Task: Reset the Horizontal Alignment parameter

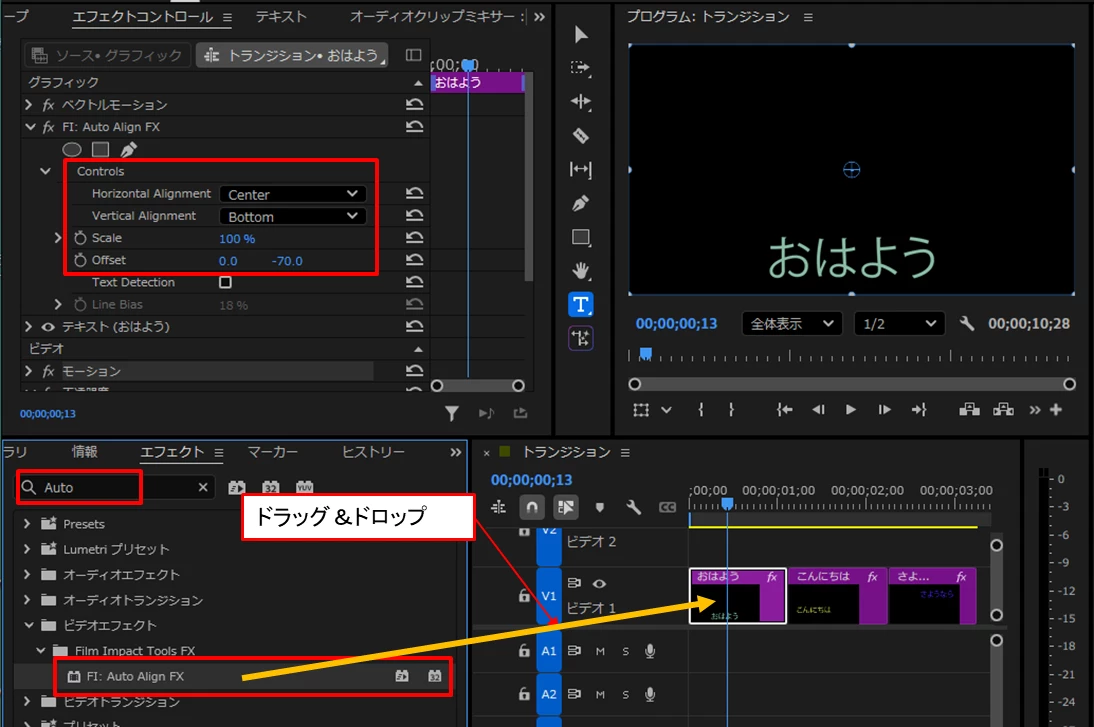Action: tap(414, 193)
